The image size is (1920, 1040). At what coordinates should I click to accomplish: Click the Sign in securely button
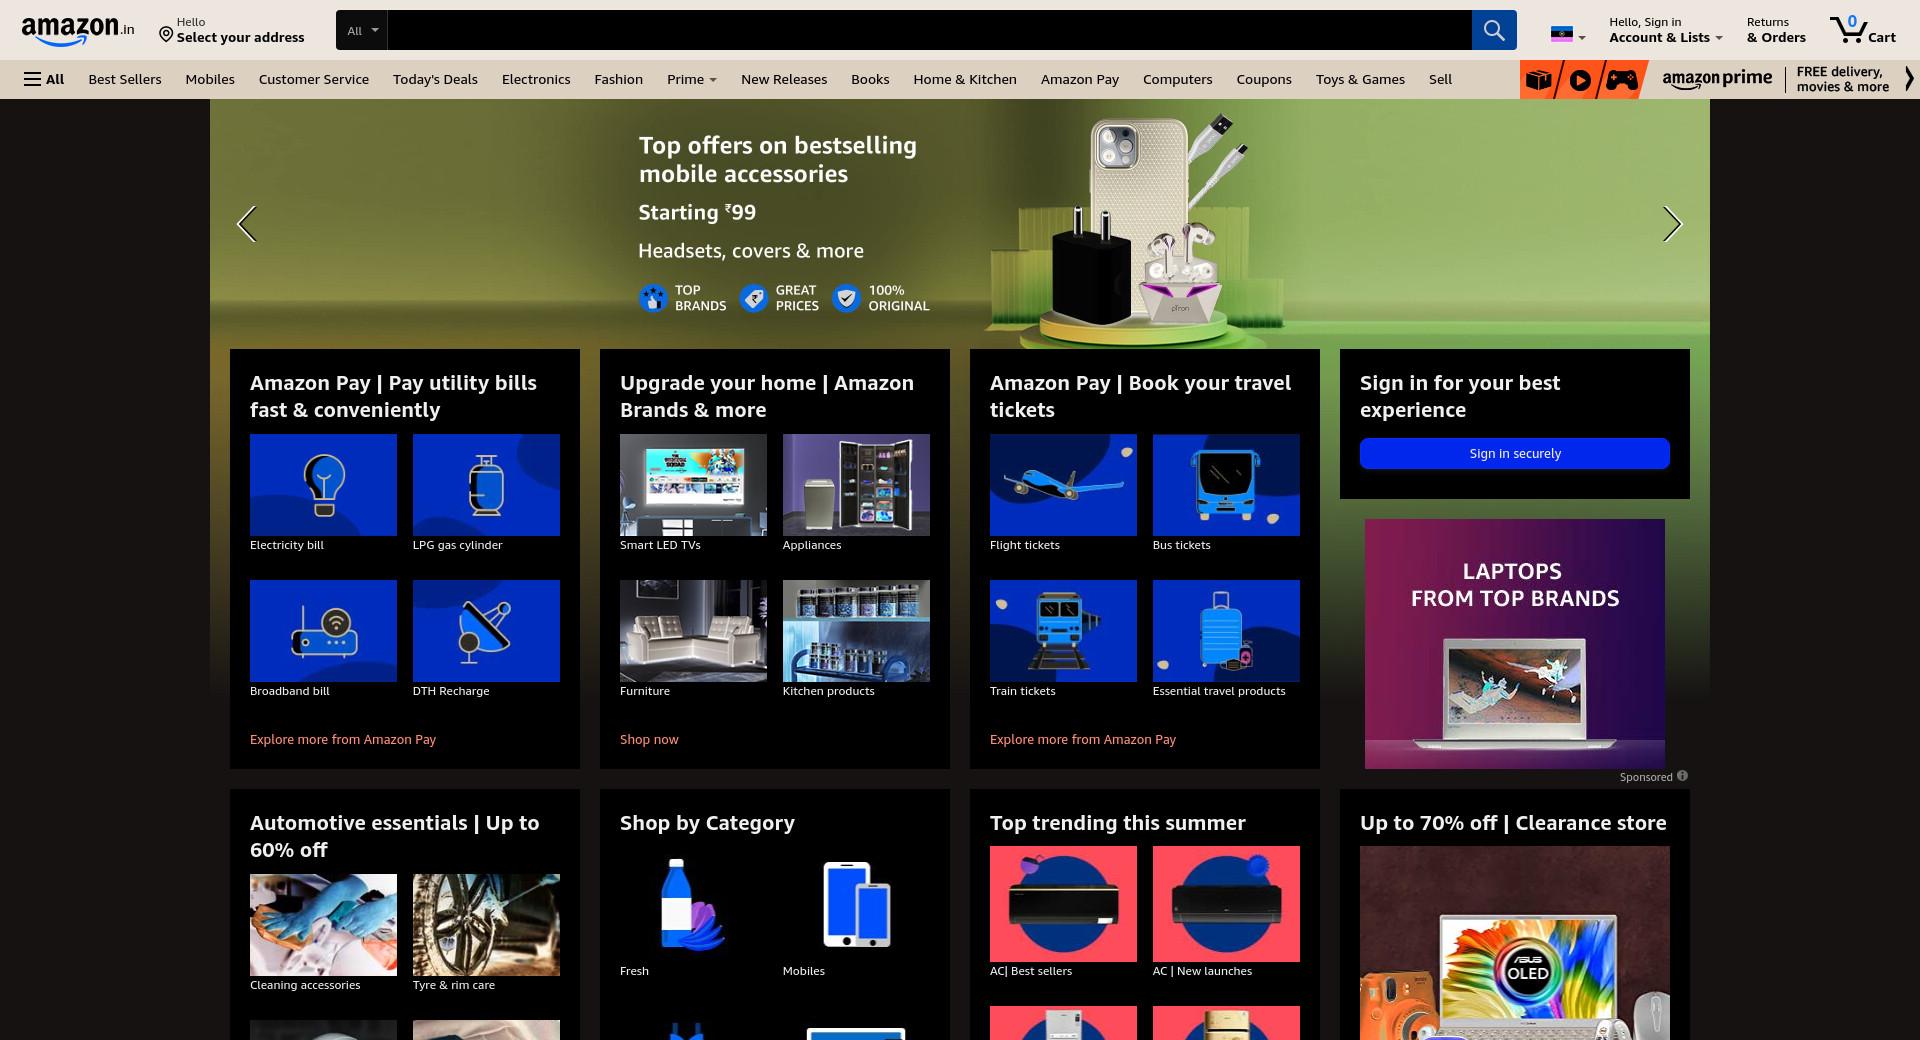(1515, 453)
